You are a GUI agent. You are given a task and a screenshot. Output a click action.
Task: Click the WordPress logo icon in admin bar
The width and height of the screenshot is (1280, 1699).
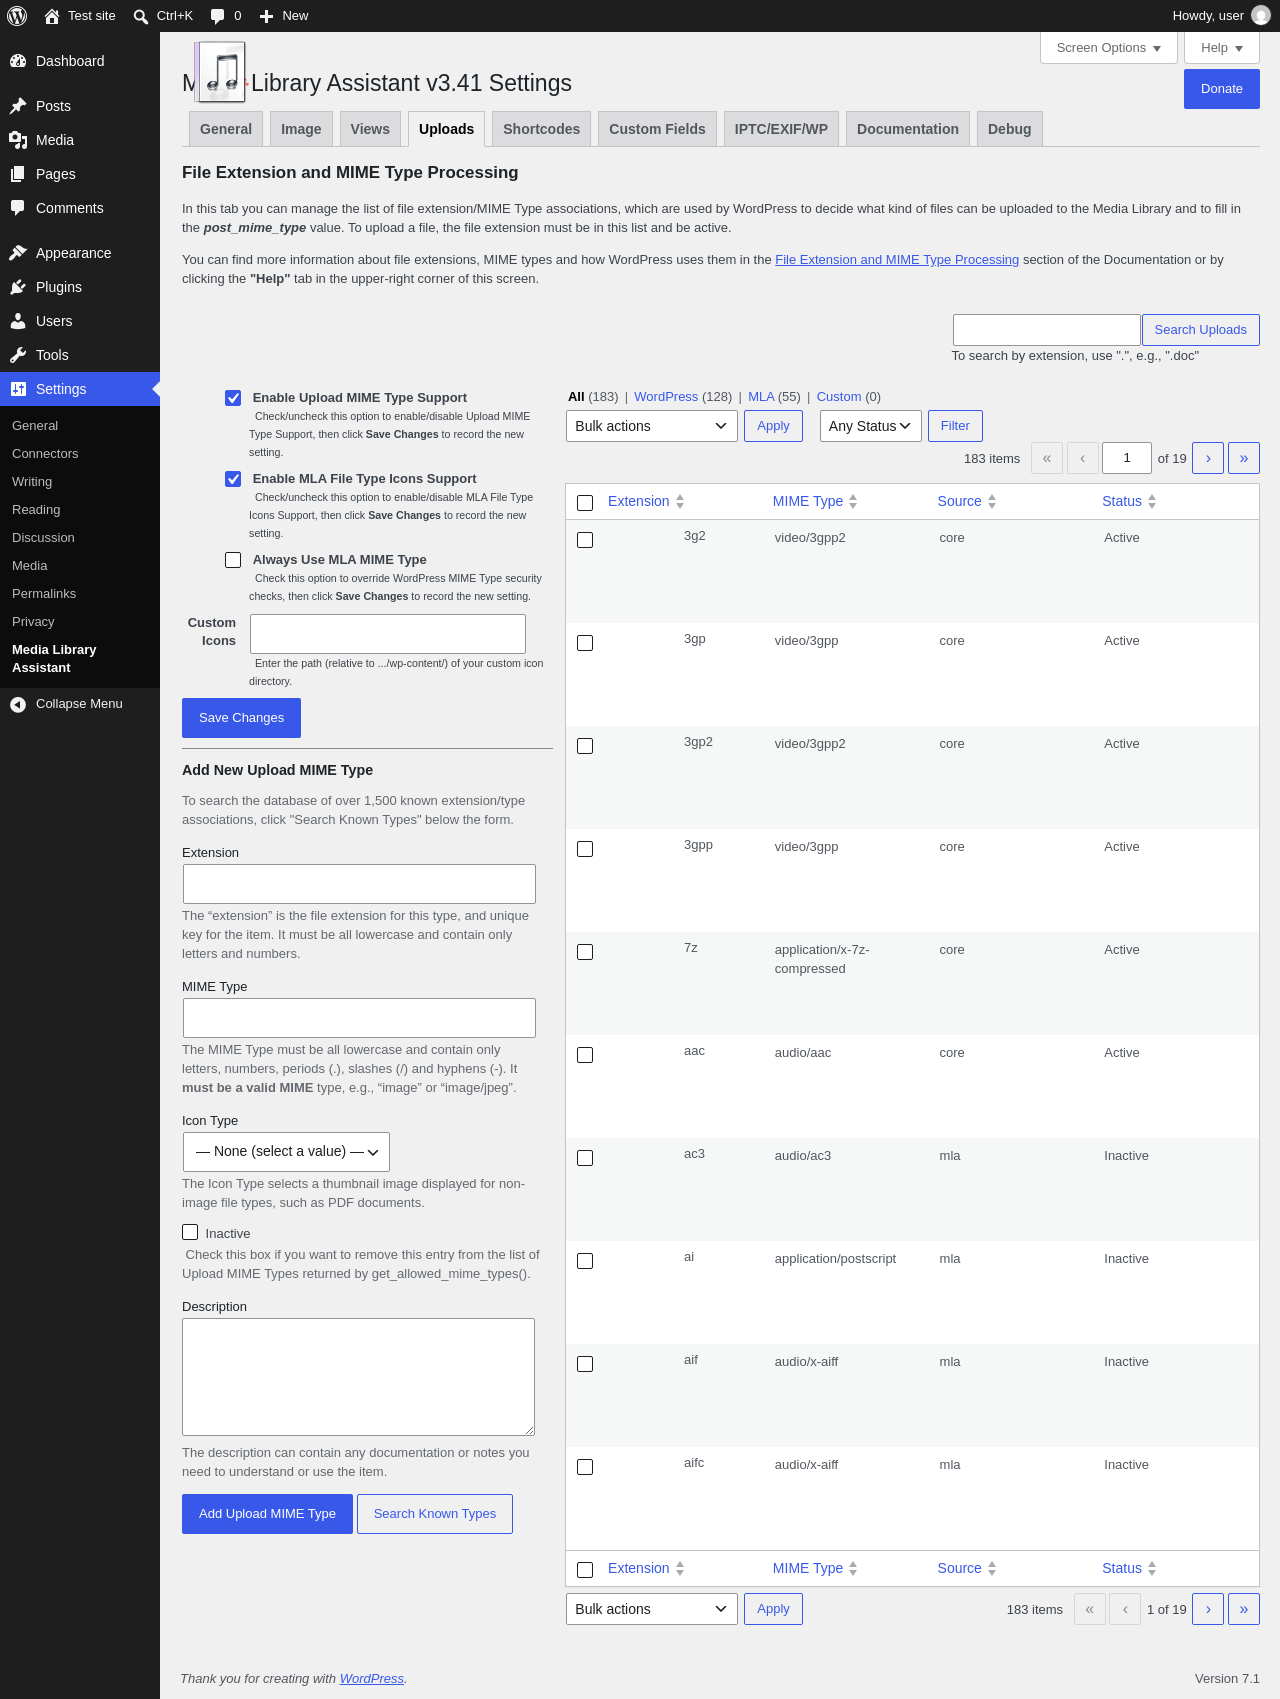17,16
